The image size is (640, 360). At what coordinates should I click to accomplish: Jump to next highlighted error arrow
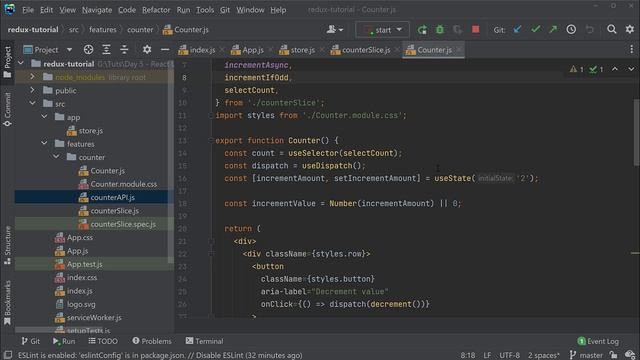pyautogui.click(x=631, y=69)
